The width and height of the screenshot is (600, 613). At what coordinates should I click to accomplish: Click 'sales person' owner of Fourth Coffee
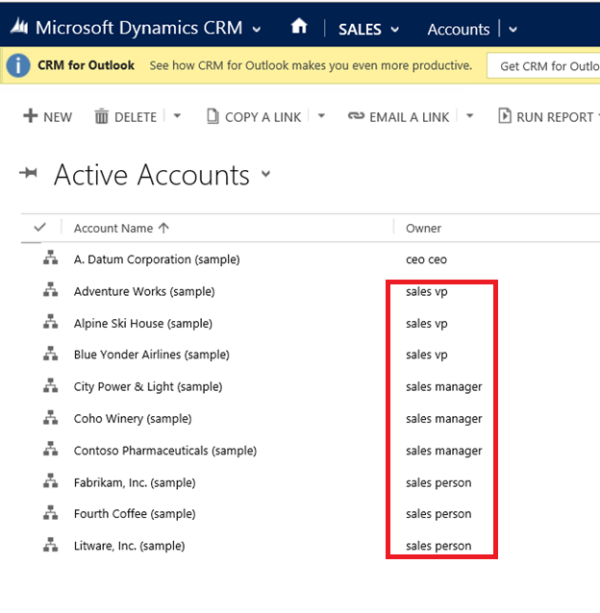tap(439, 514)
